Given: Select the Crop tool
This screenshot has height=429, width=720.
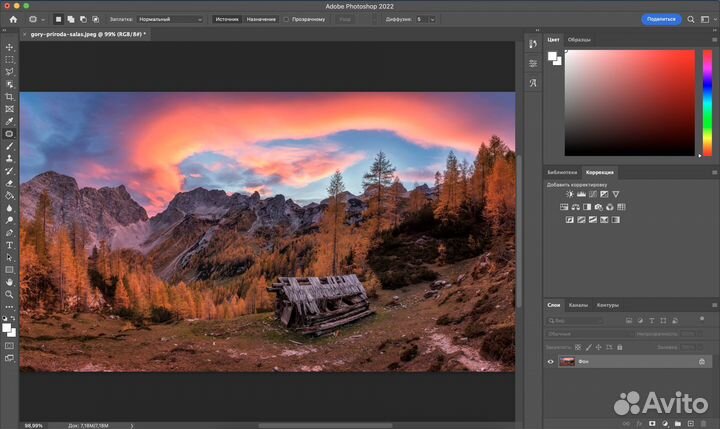Looking at the screenshot, I should point(9,97).
